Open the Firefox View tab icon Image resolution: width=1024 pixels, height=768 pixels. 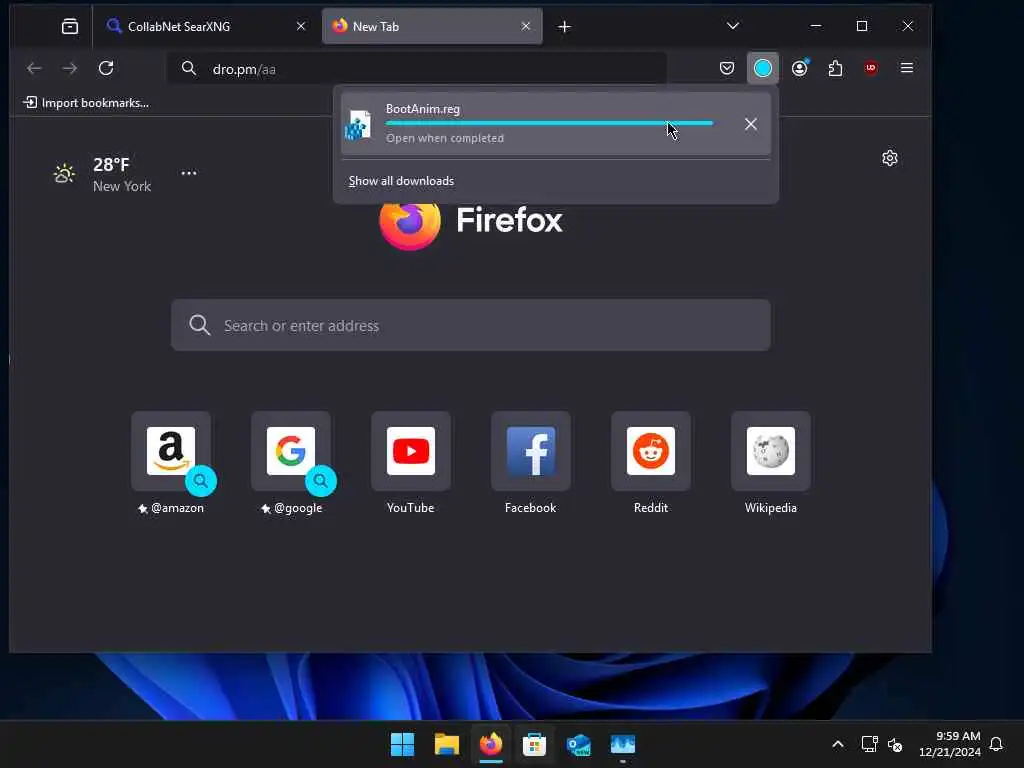tap(70, 26)
